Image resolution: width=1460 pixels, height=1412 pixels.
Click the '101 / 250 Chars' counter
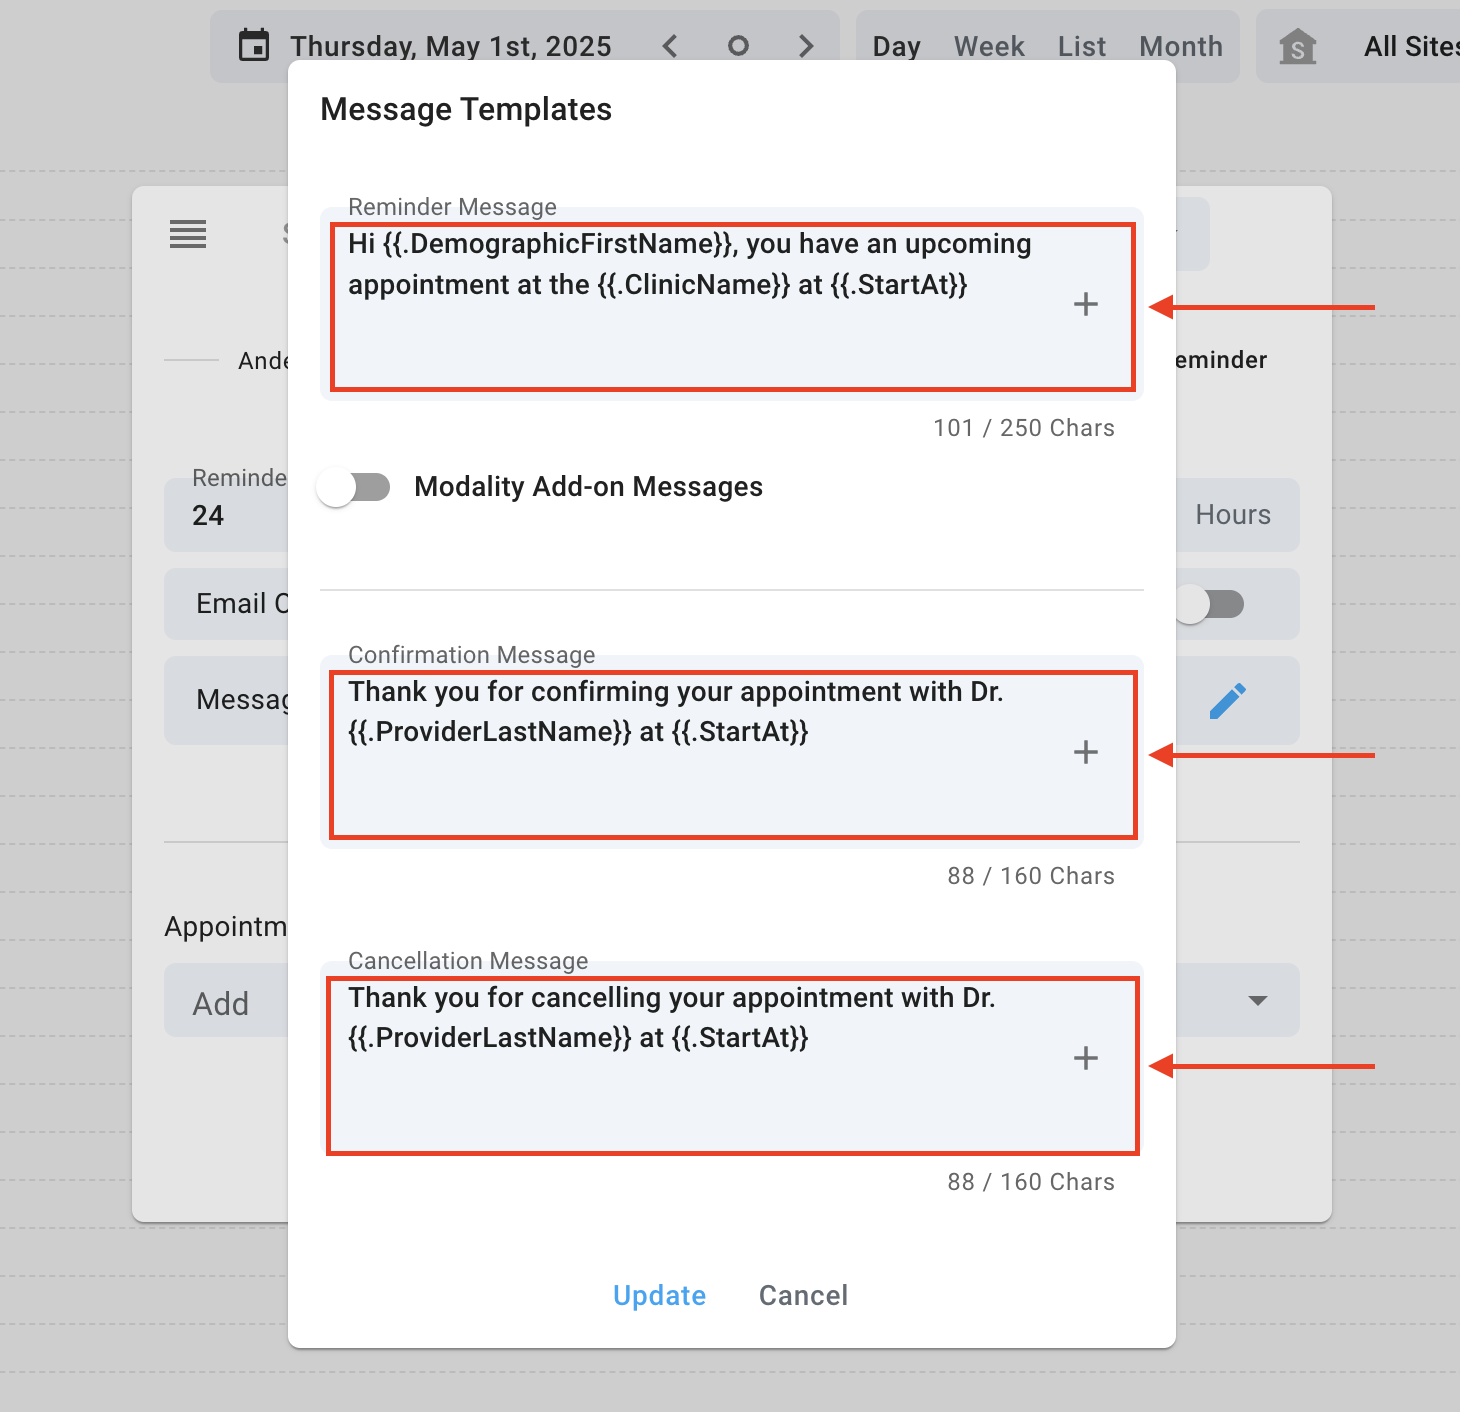click(x=1024, y=428)
